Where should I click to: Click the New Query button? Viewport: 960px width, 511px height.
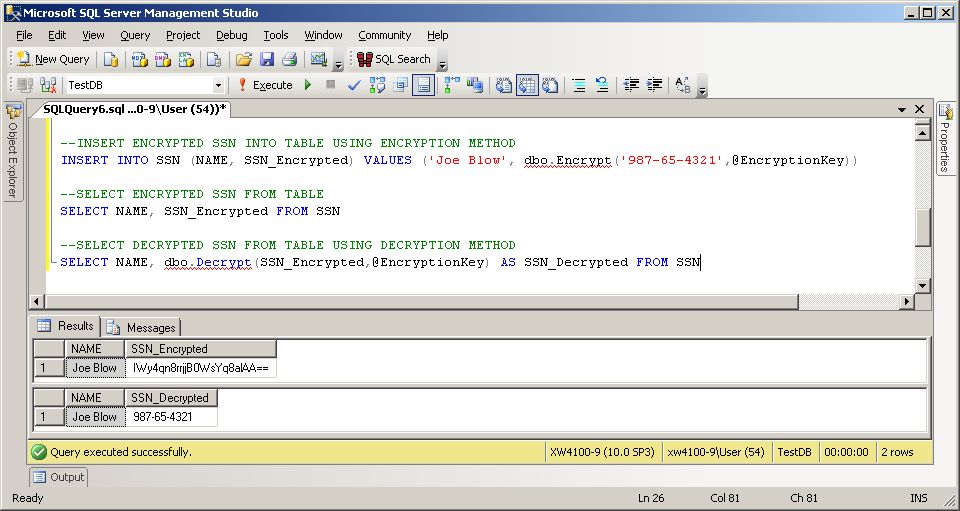[54, 59]
